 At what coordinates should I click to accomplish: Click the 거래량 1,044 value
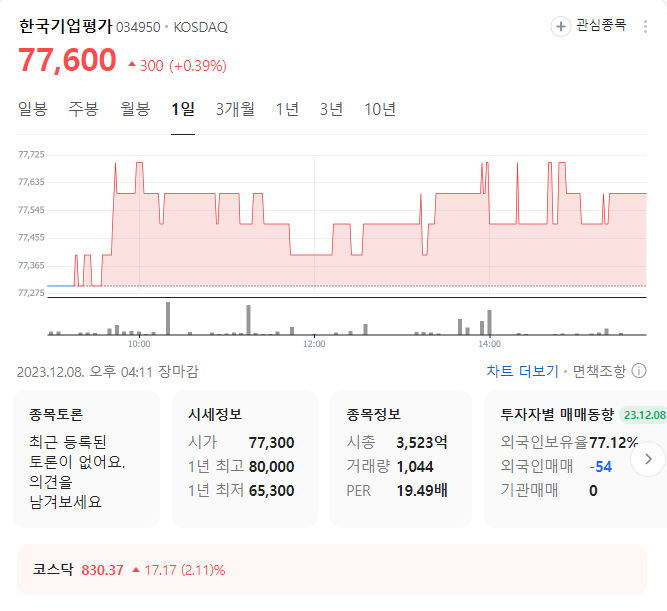(415, 467)
